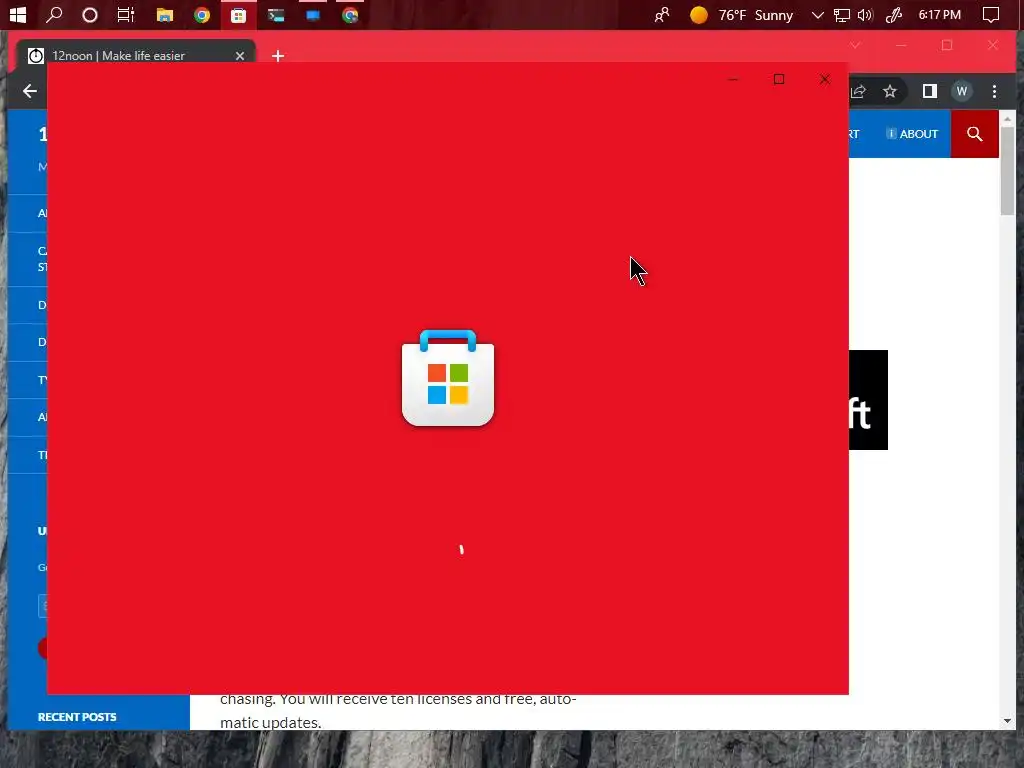Maximize the Microsoft Store window
This screenshot has width=1024, height=768.
pyautogui.click(x=778, y=80)
